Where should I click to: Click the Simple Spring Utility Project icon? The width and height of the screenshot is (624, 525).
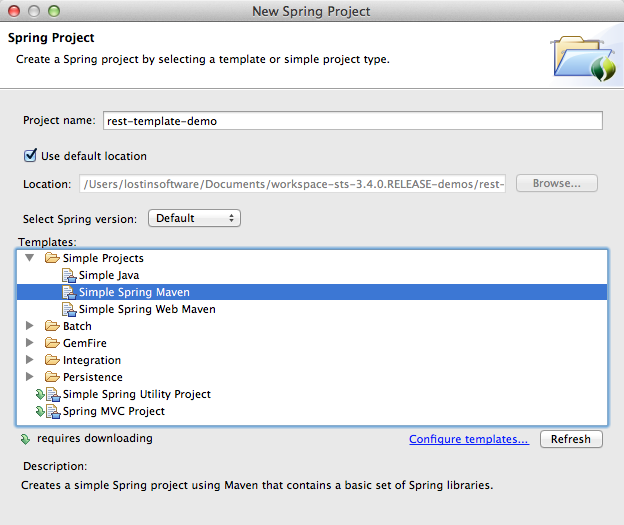[53, 394]
